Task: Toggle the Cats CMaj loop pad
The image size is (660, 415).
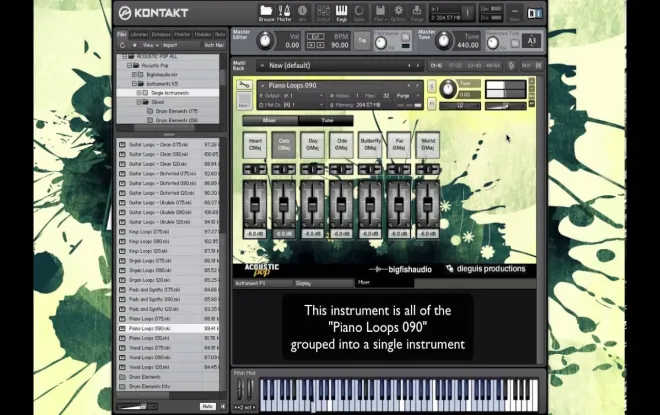Action: (284, 145)
